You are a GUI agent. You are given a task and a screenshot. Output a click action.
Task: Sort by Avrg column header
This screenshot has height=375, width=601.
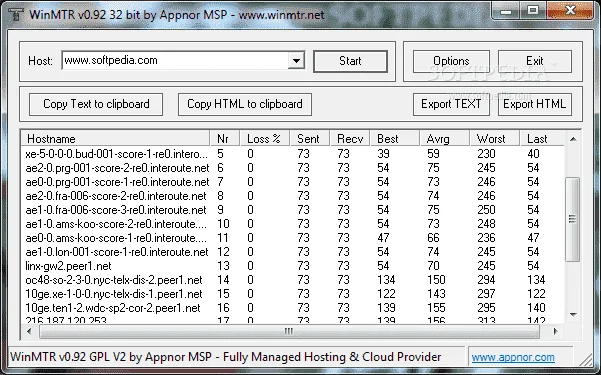445,138
